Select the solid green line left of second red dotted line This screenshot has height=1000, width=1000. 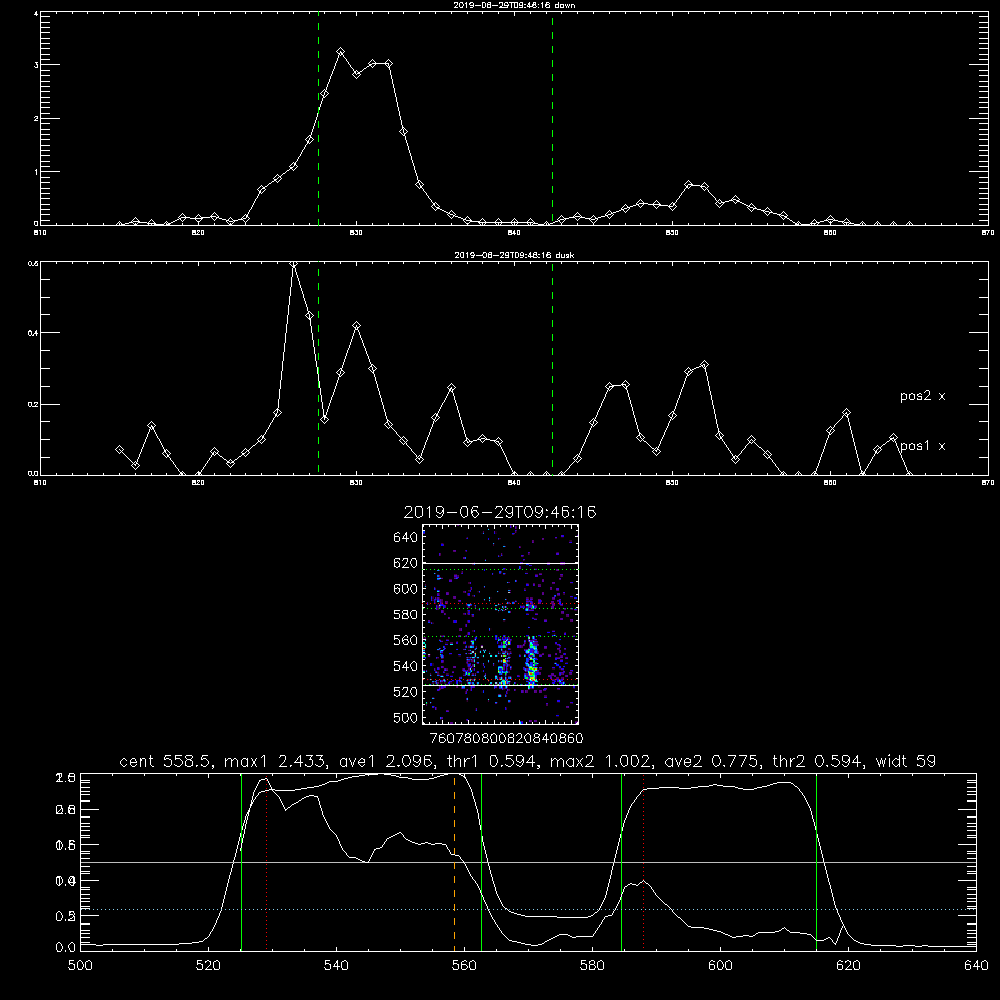point(621,862)
